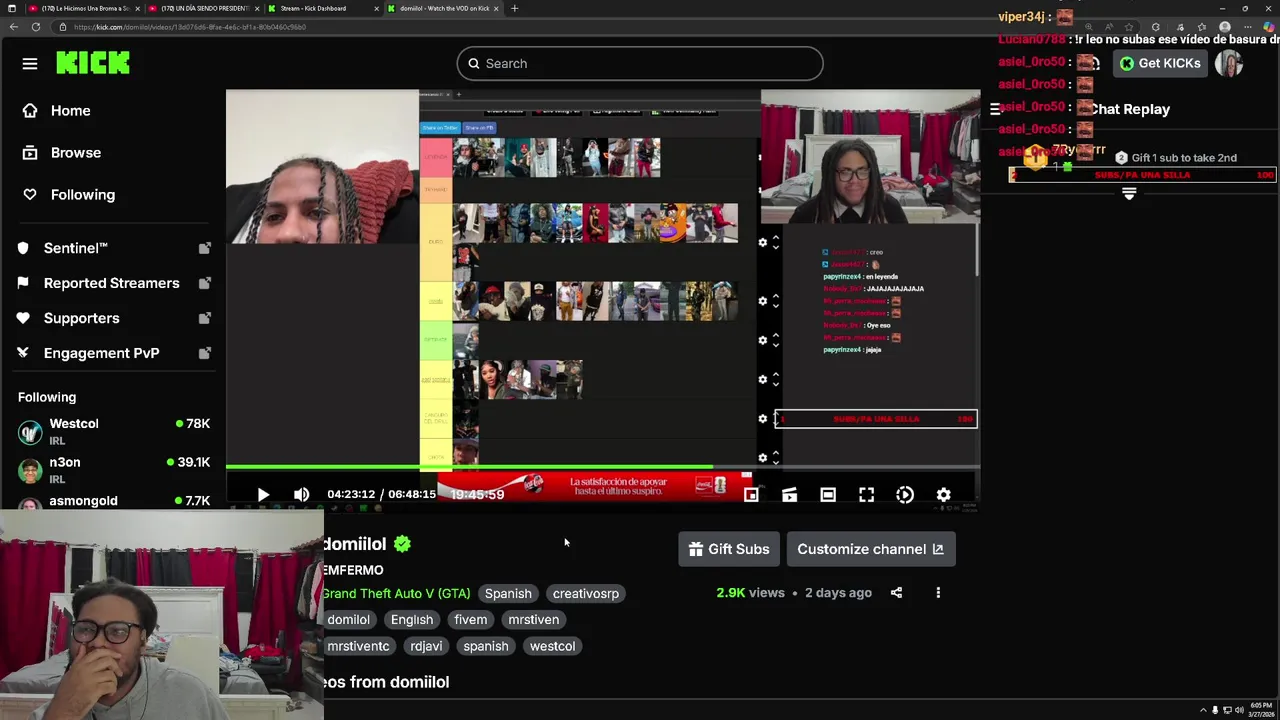
Task: Select the Grand Theft Auto V category link
Action: pyautogui.click(x=396, y=594)
